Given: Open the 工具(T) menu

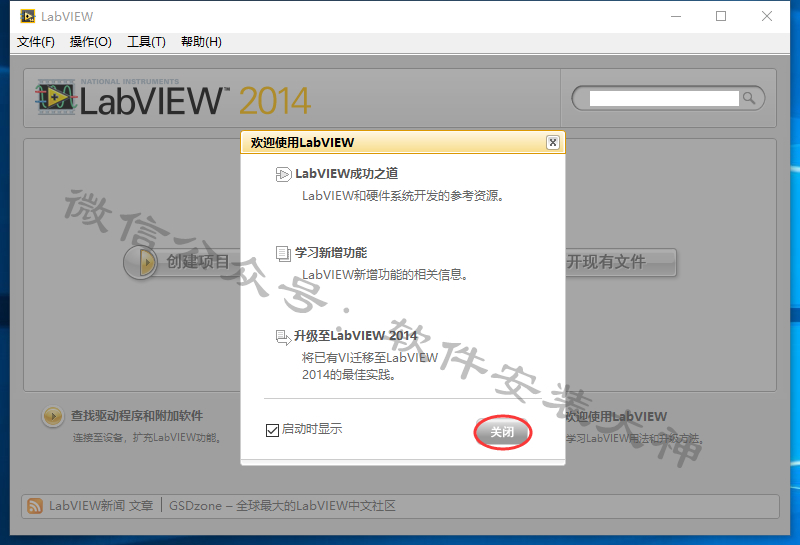Looking at the screenshot, I should point(146,42).
